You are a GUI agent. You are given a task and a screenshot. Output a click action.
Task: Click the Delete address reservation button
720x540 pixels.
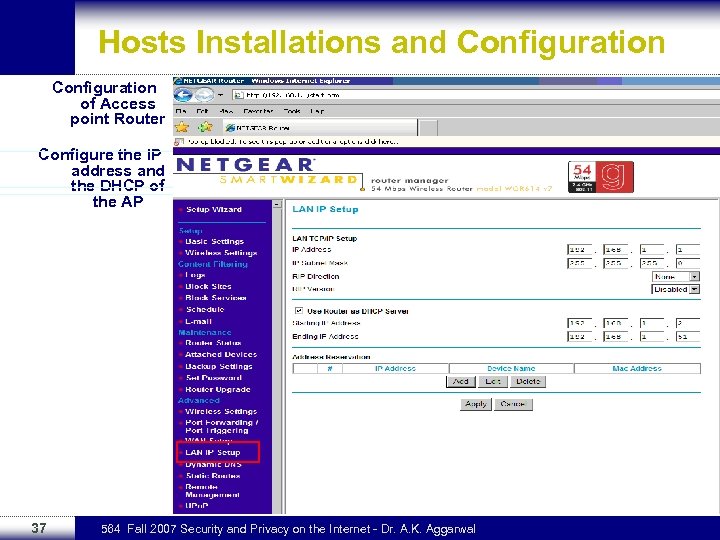point(528,382)
